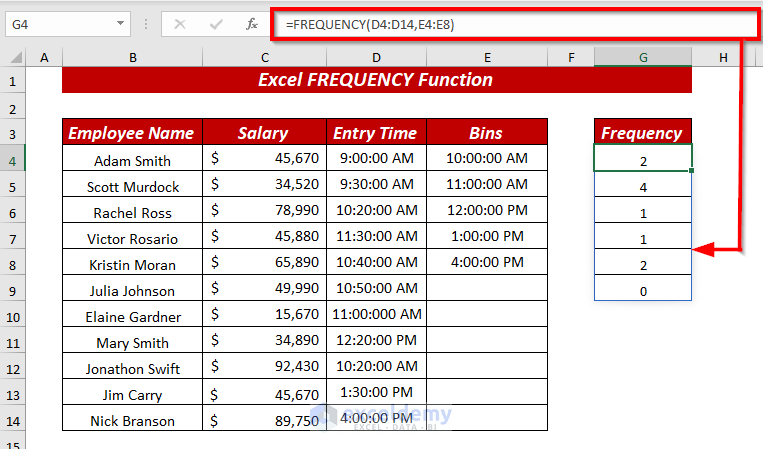The image size is (763, 449).
Task: Click the Bins header cell
Action: pos(486,133)
